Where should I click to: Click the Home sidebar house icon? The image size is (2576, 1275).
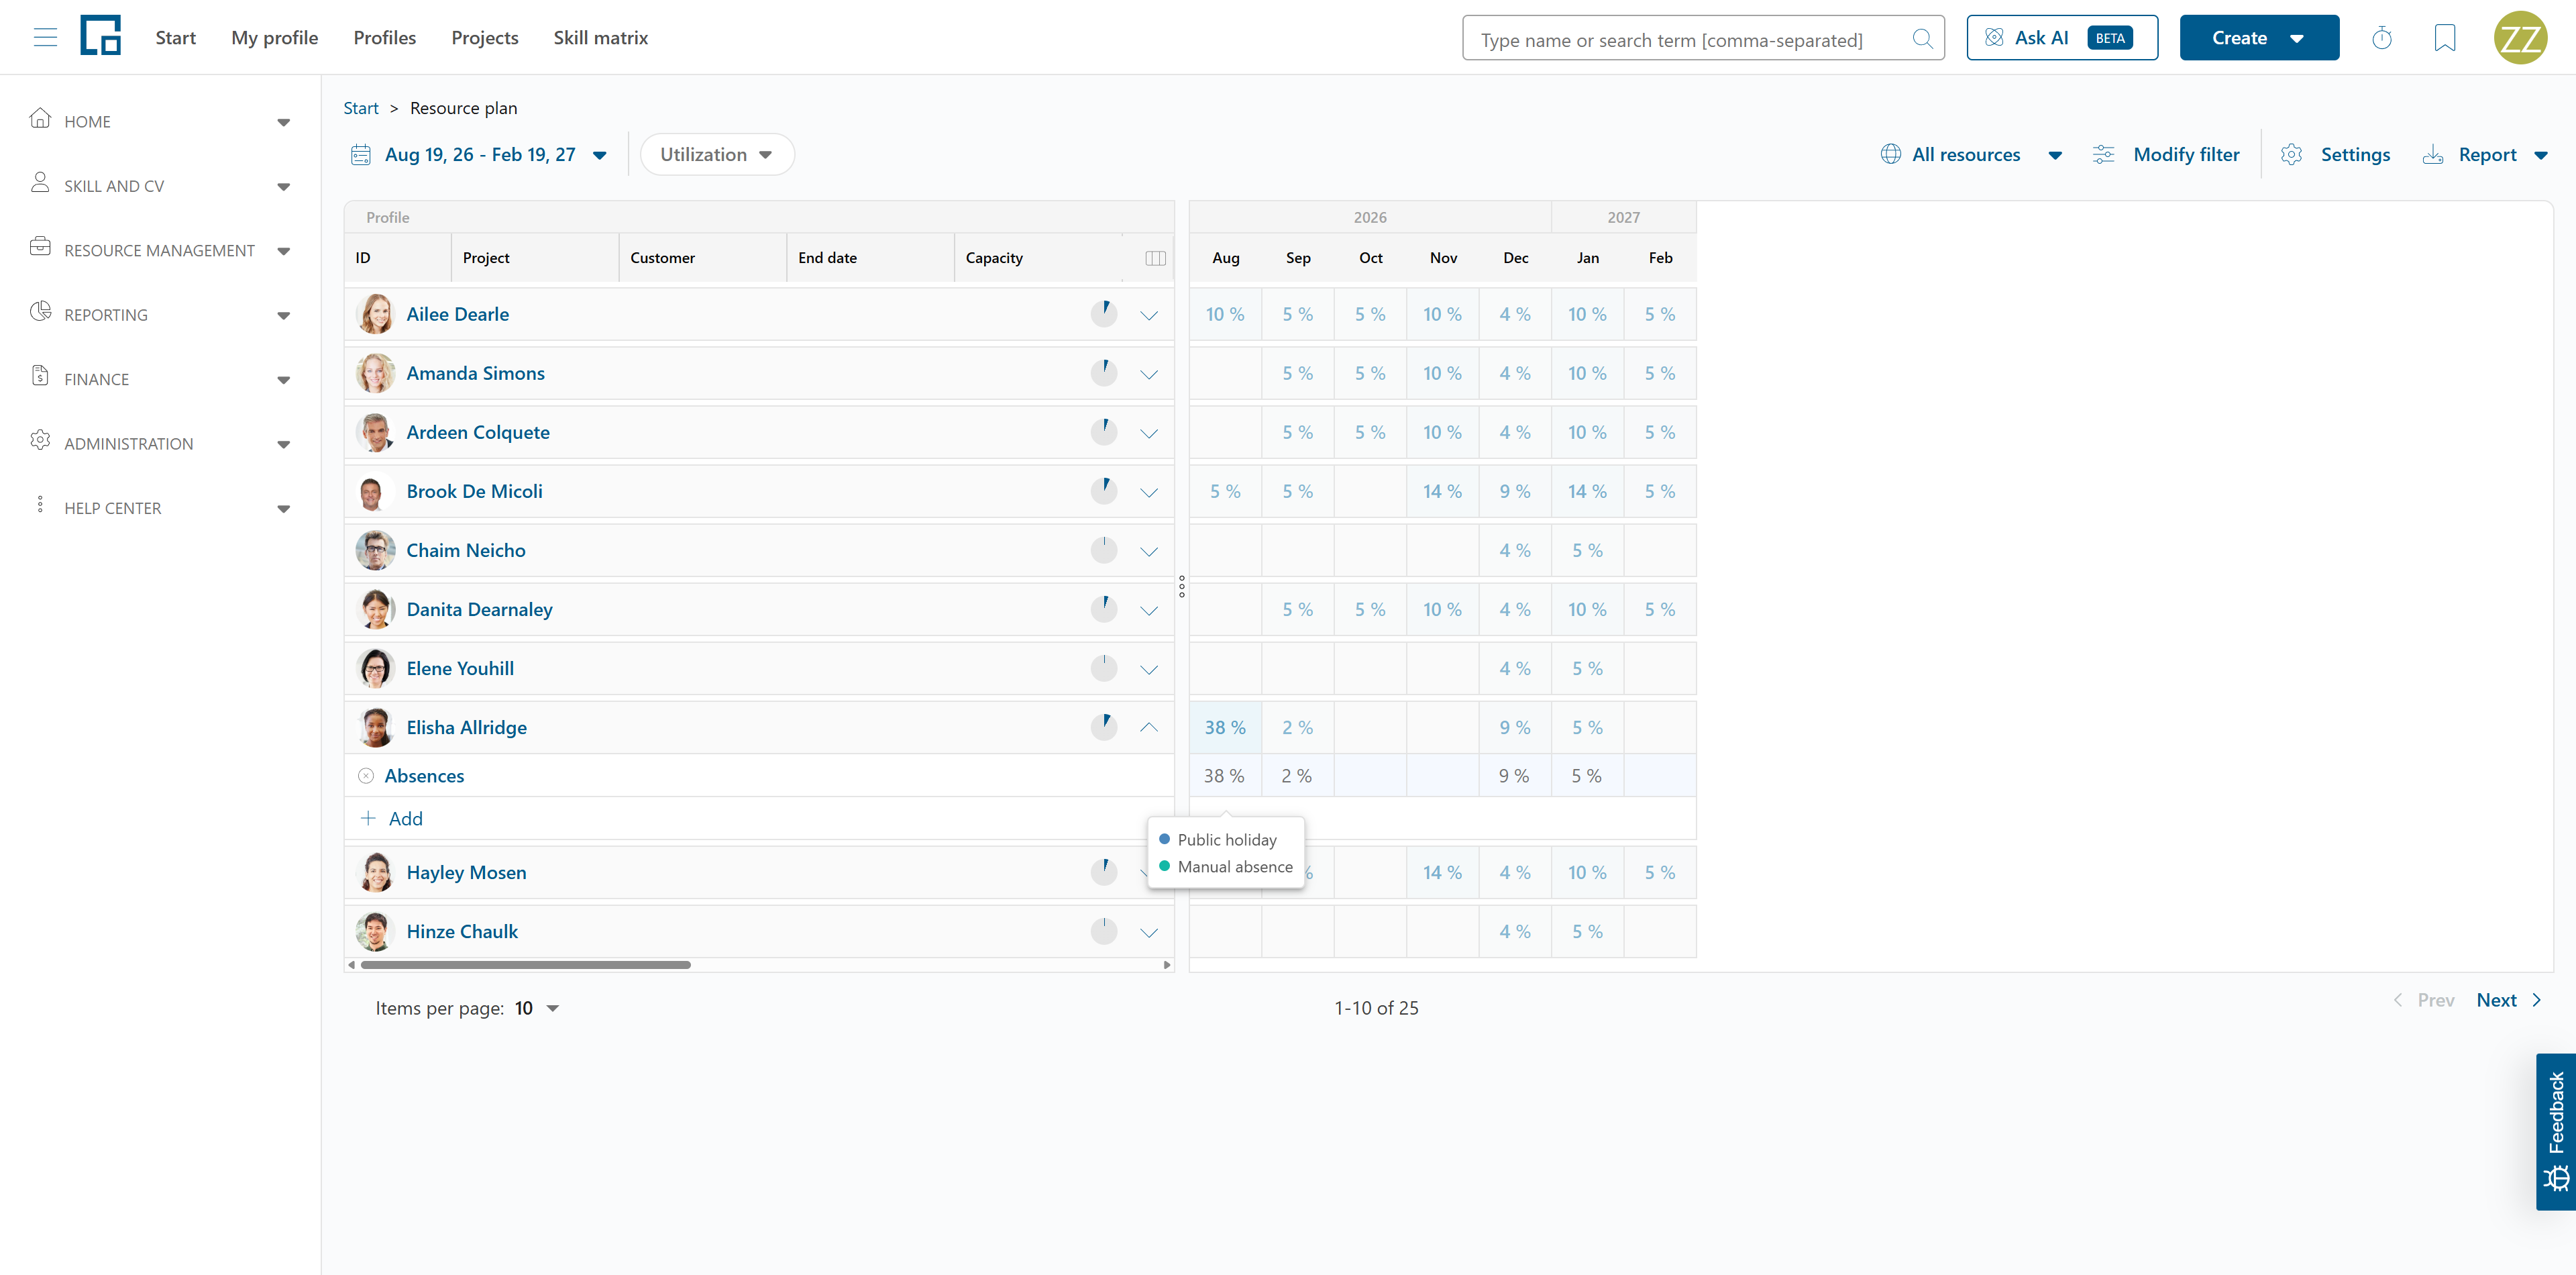pos(40,119)
